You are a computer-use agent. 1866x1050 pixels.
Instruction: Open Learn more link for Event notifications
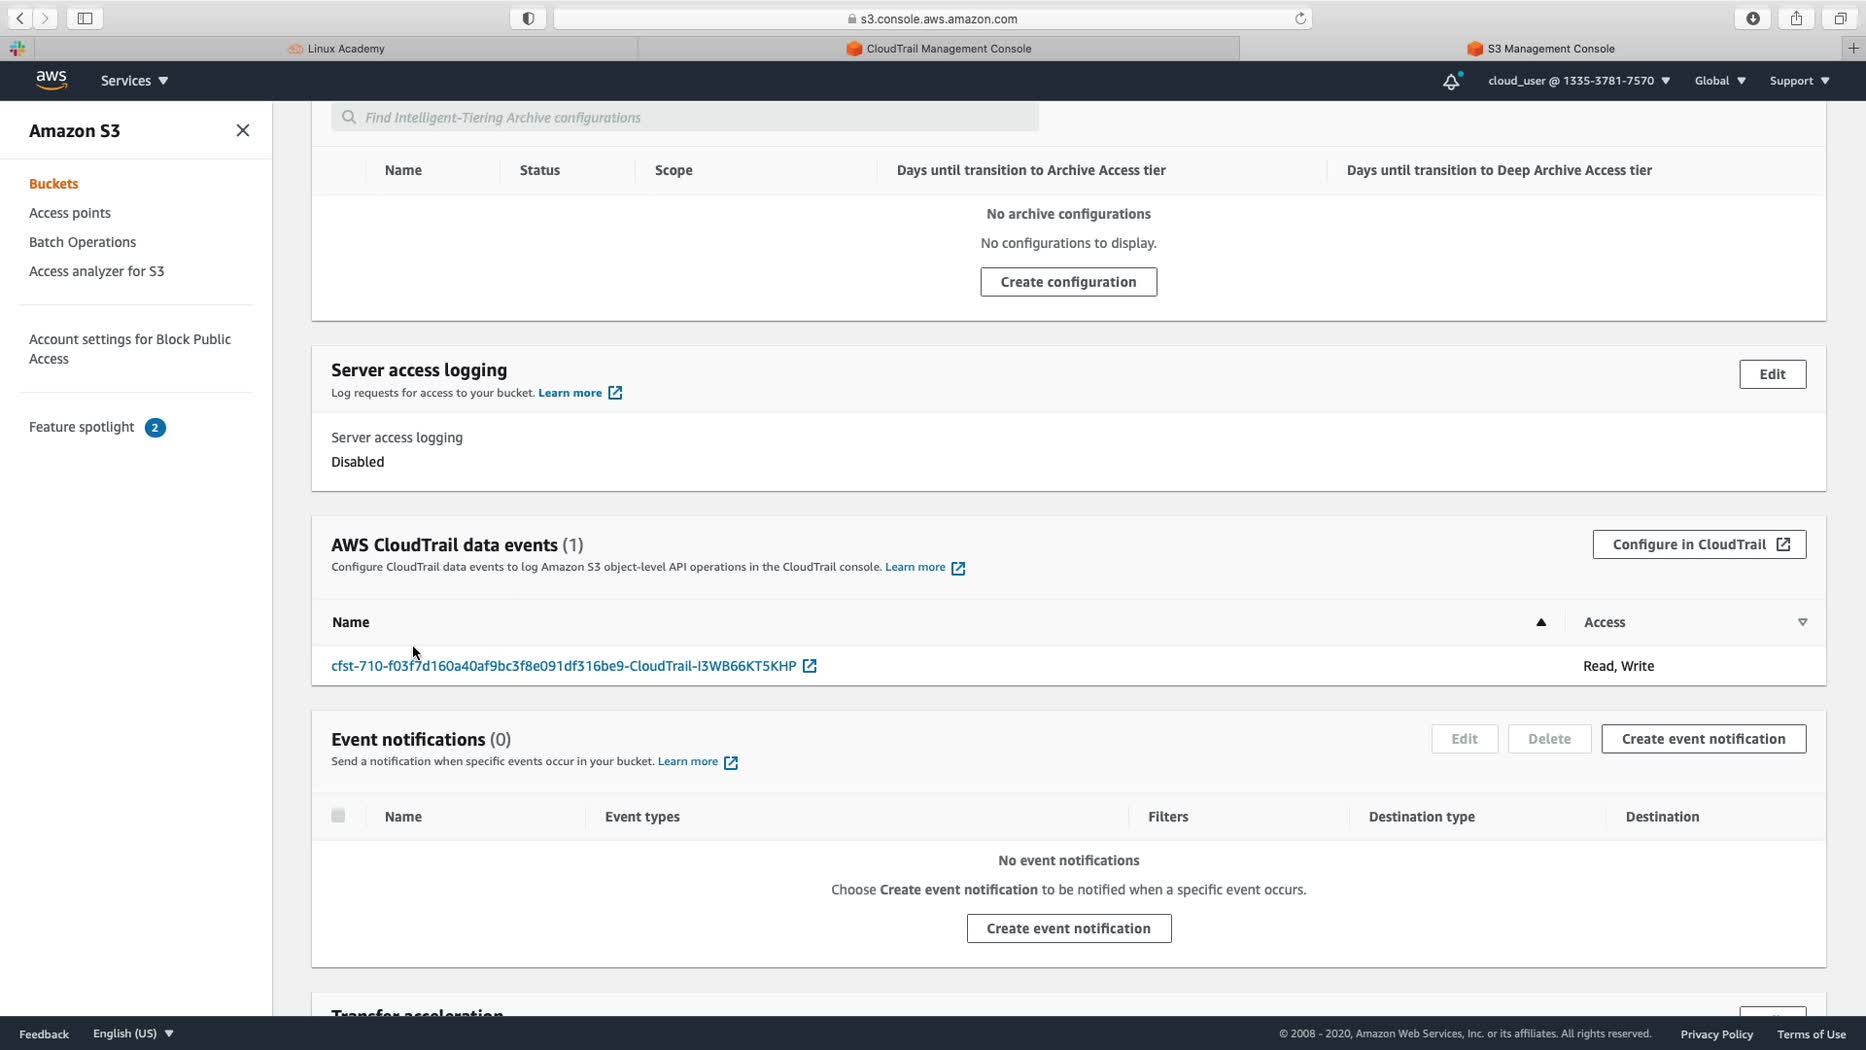[x=688, y=762]
